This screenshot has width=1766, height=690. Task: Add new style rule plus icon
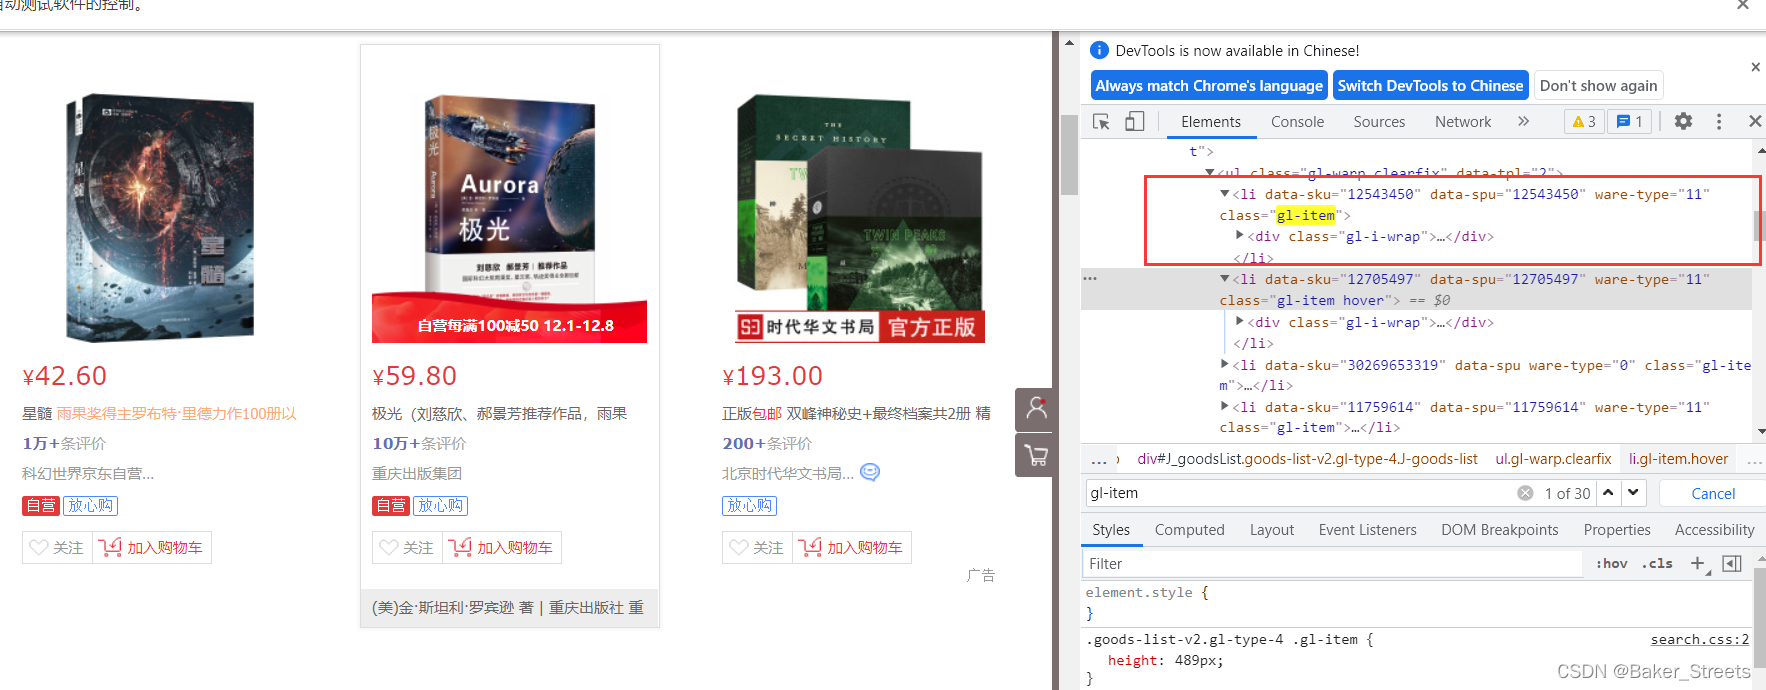pos(1698,563)
